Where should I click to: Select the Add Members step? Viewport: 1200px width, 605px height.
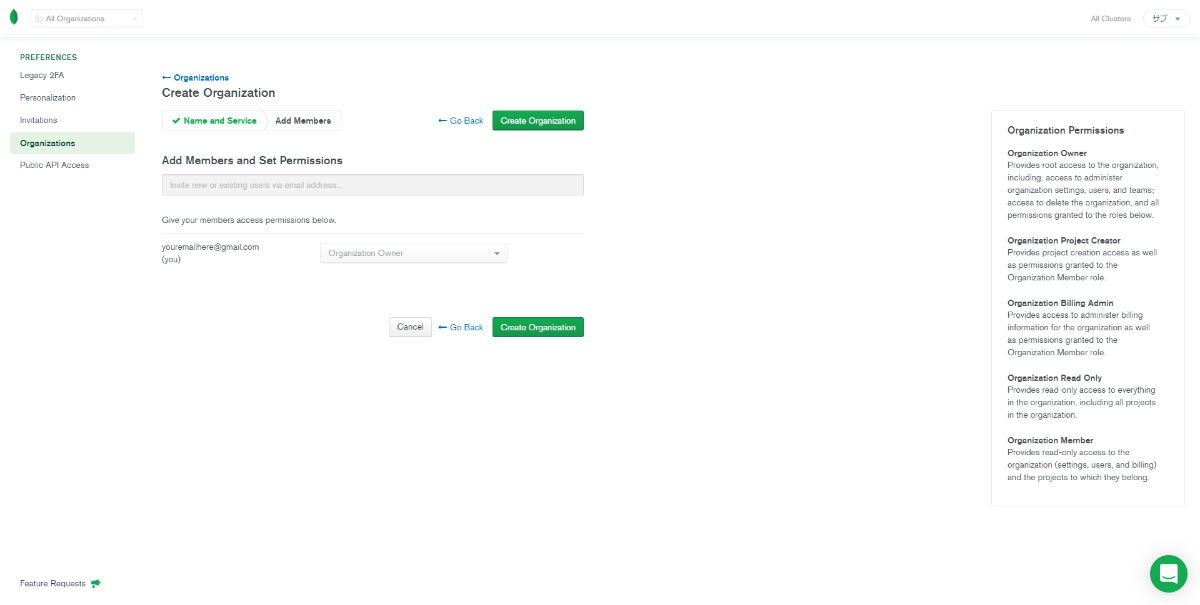pyautogui.click(x=303, y=120)
